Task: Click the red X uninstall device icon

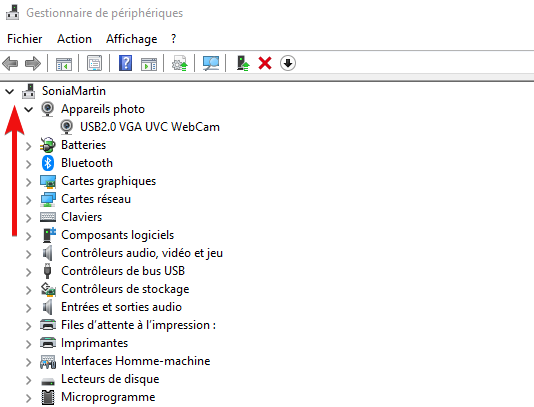Action: [265, 63]
